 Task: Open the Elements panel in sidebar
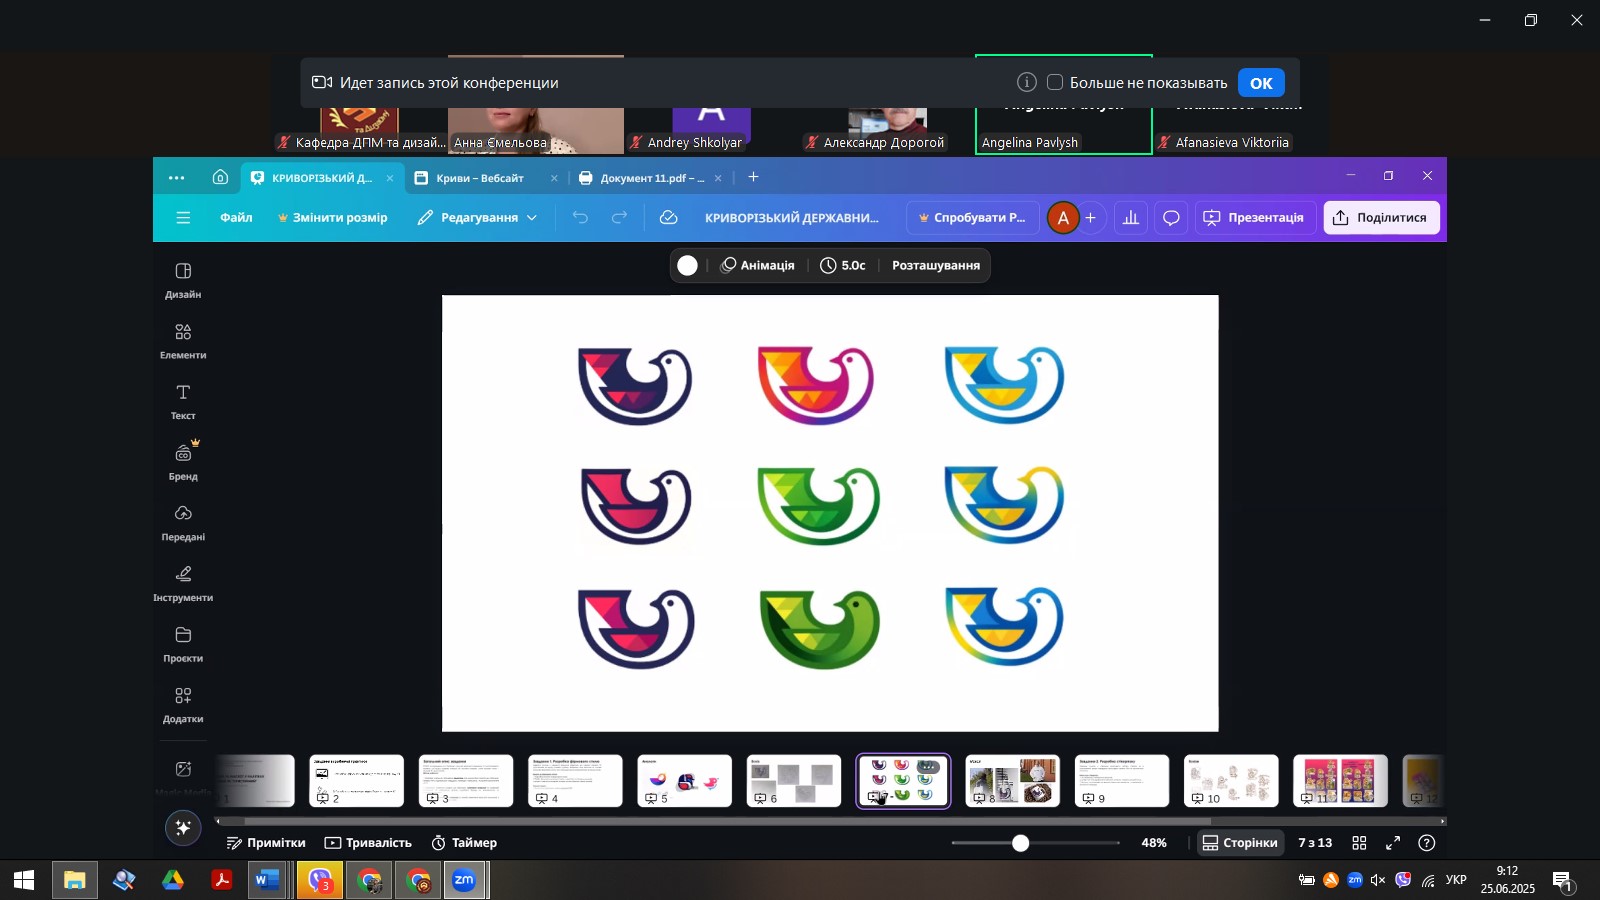[x=183, y=340]
